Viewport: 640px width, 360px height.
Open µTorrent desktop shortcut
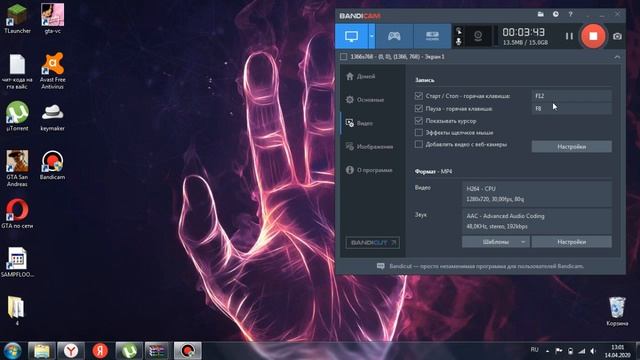tap(17, 116)
